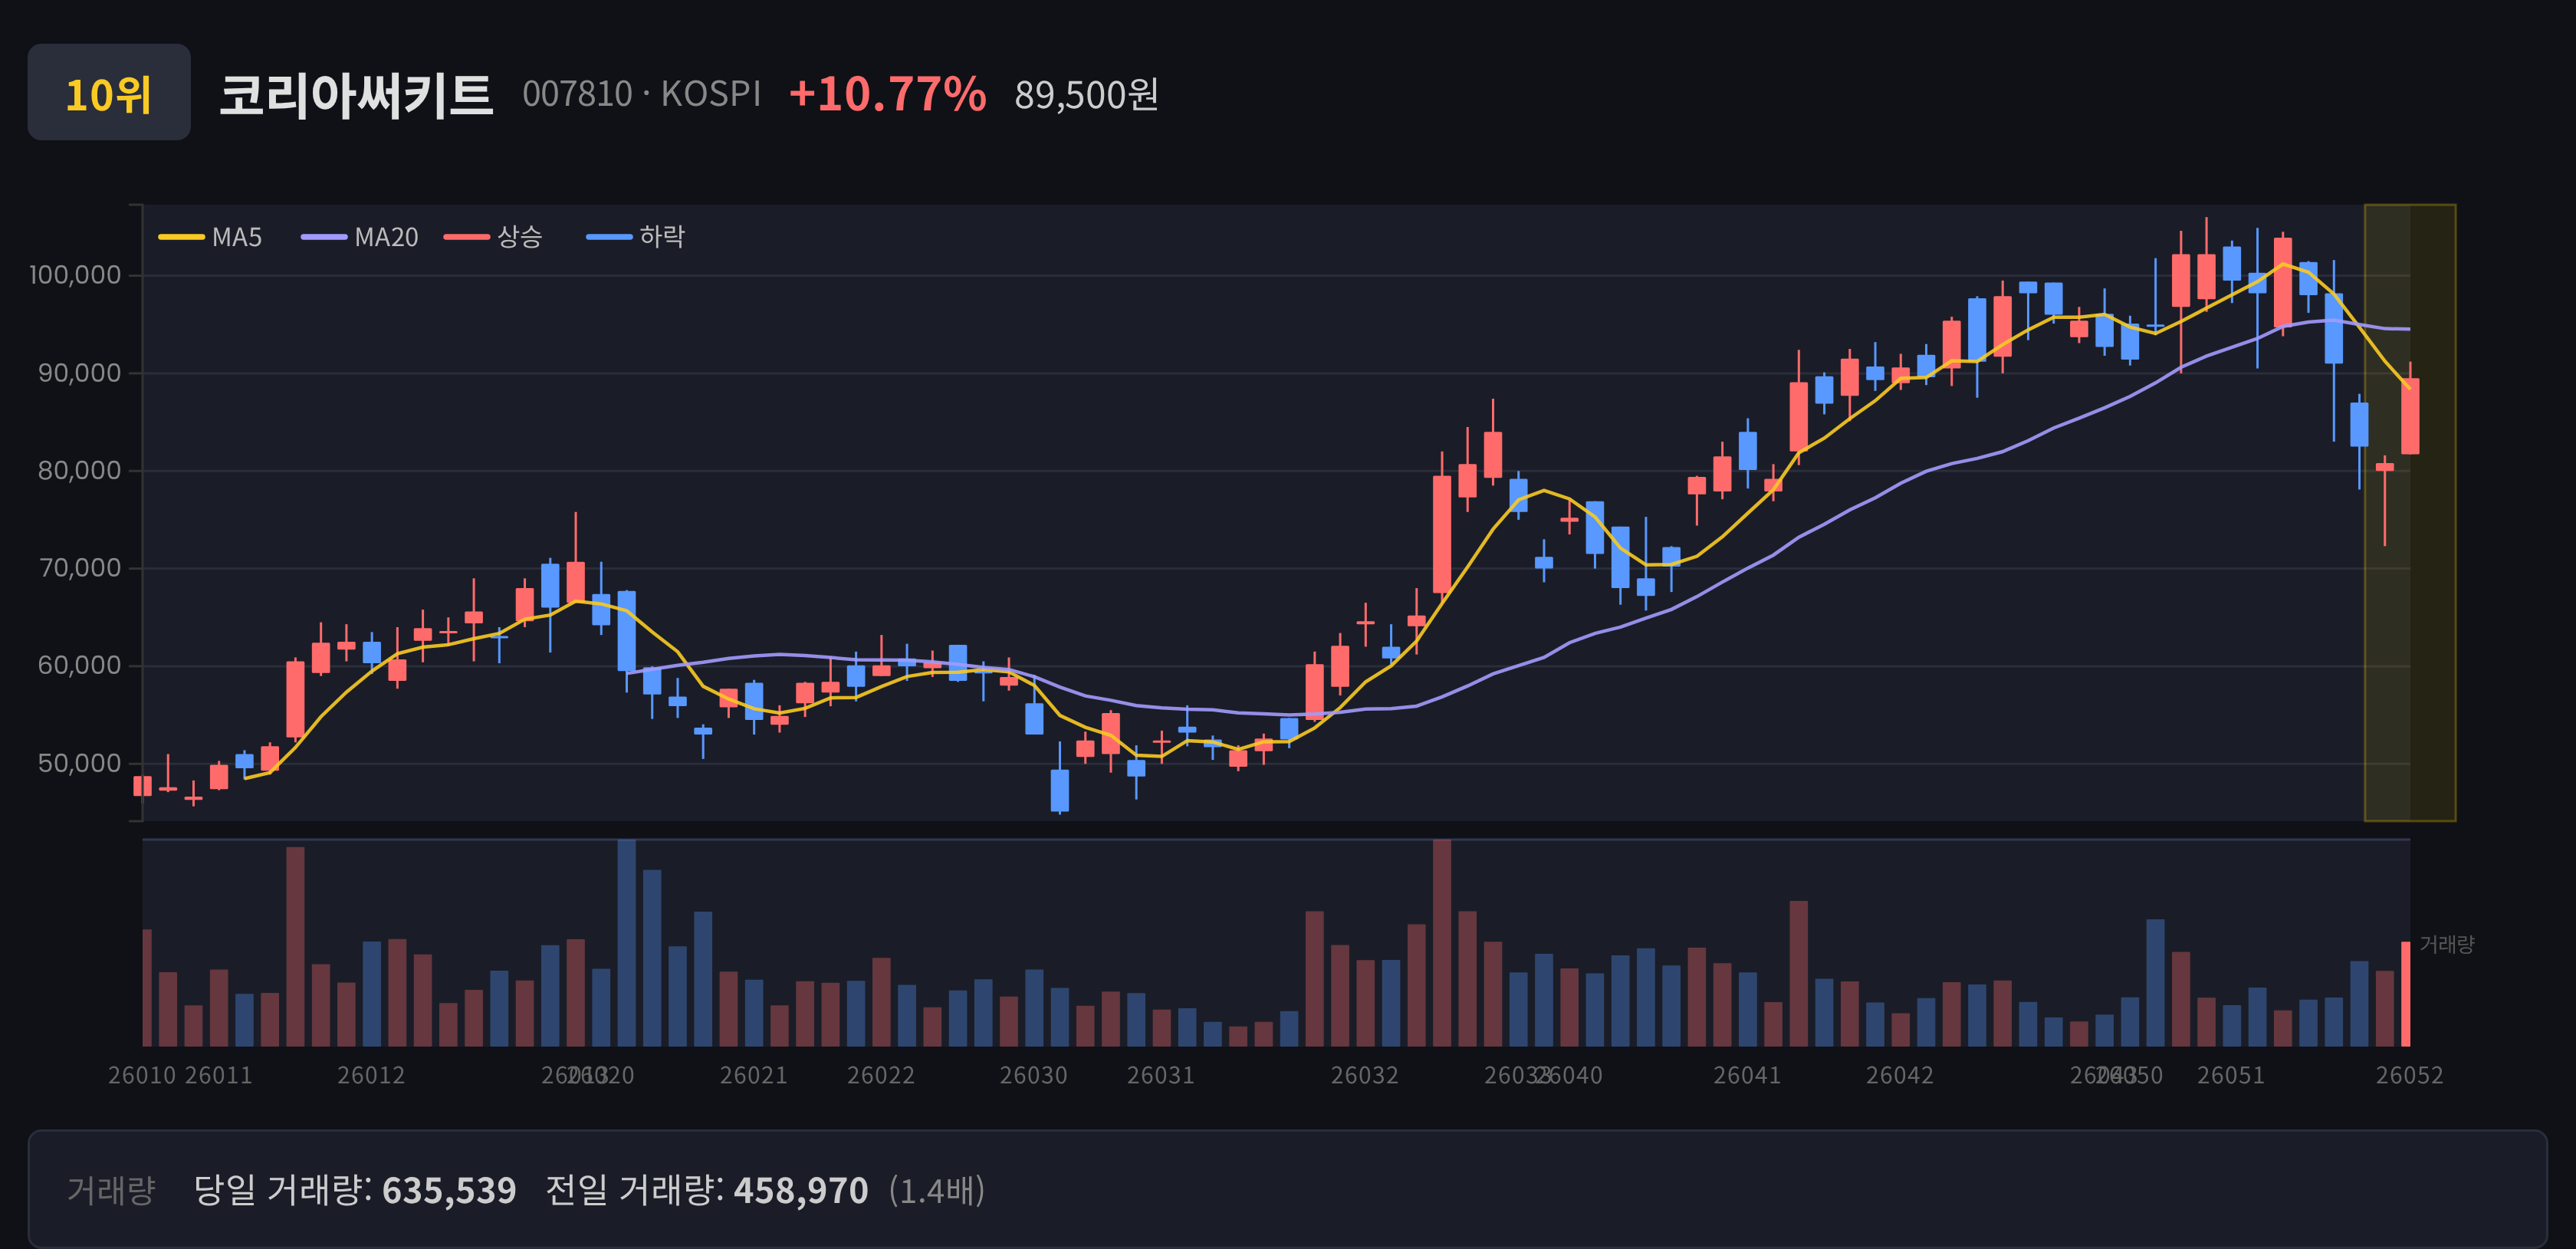The height and width of the screenshot is (1249, 2576).
Task: Click the highlighted latest red candlestick
Action: coord(2410,416)
